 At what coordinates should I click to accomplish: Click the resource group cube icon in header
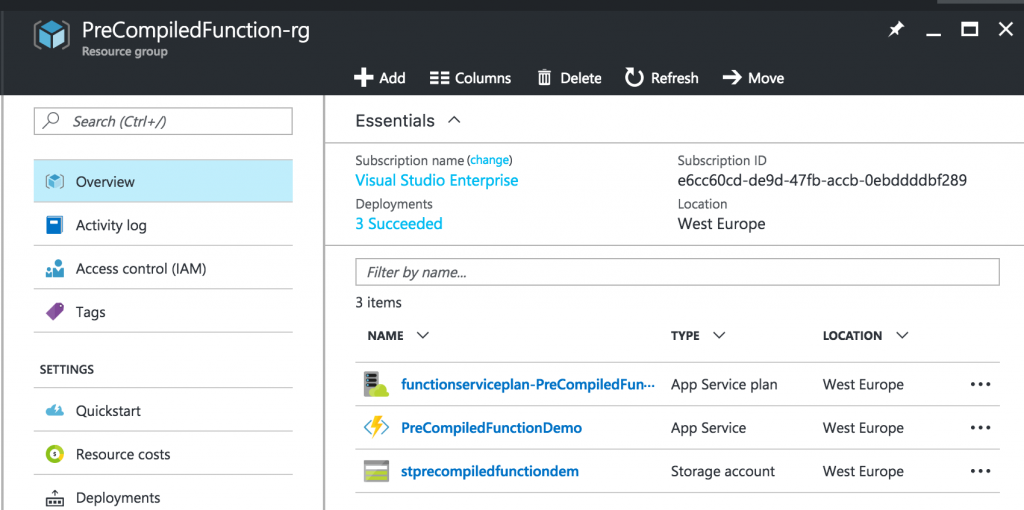51,35
